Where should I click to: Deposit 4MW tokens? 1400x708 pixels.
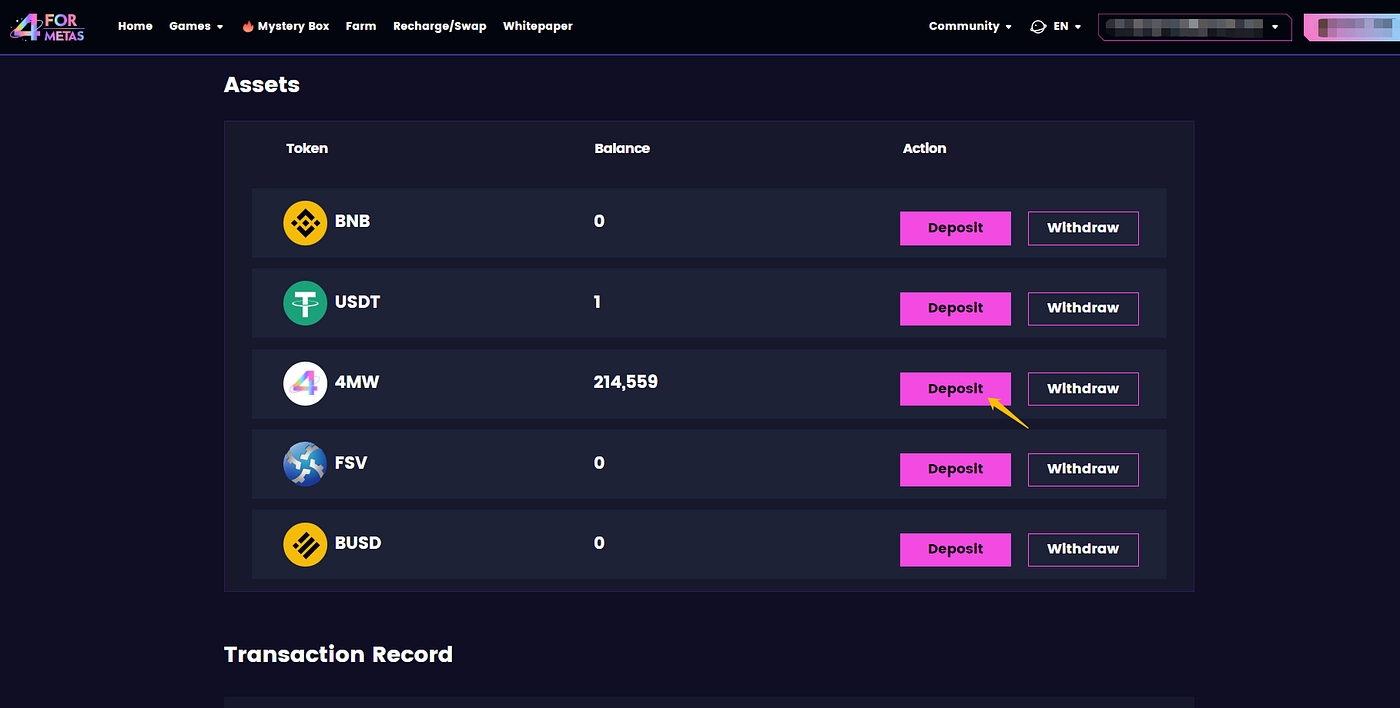tap(955, 389)
